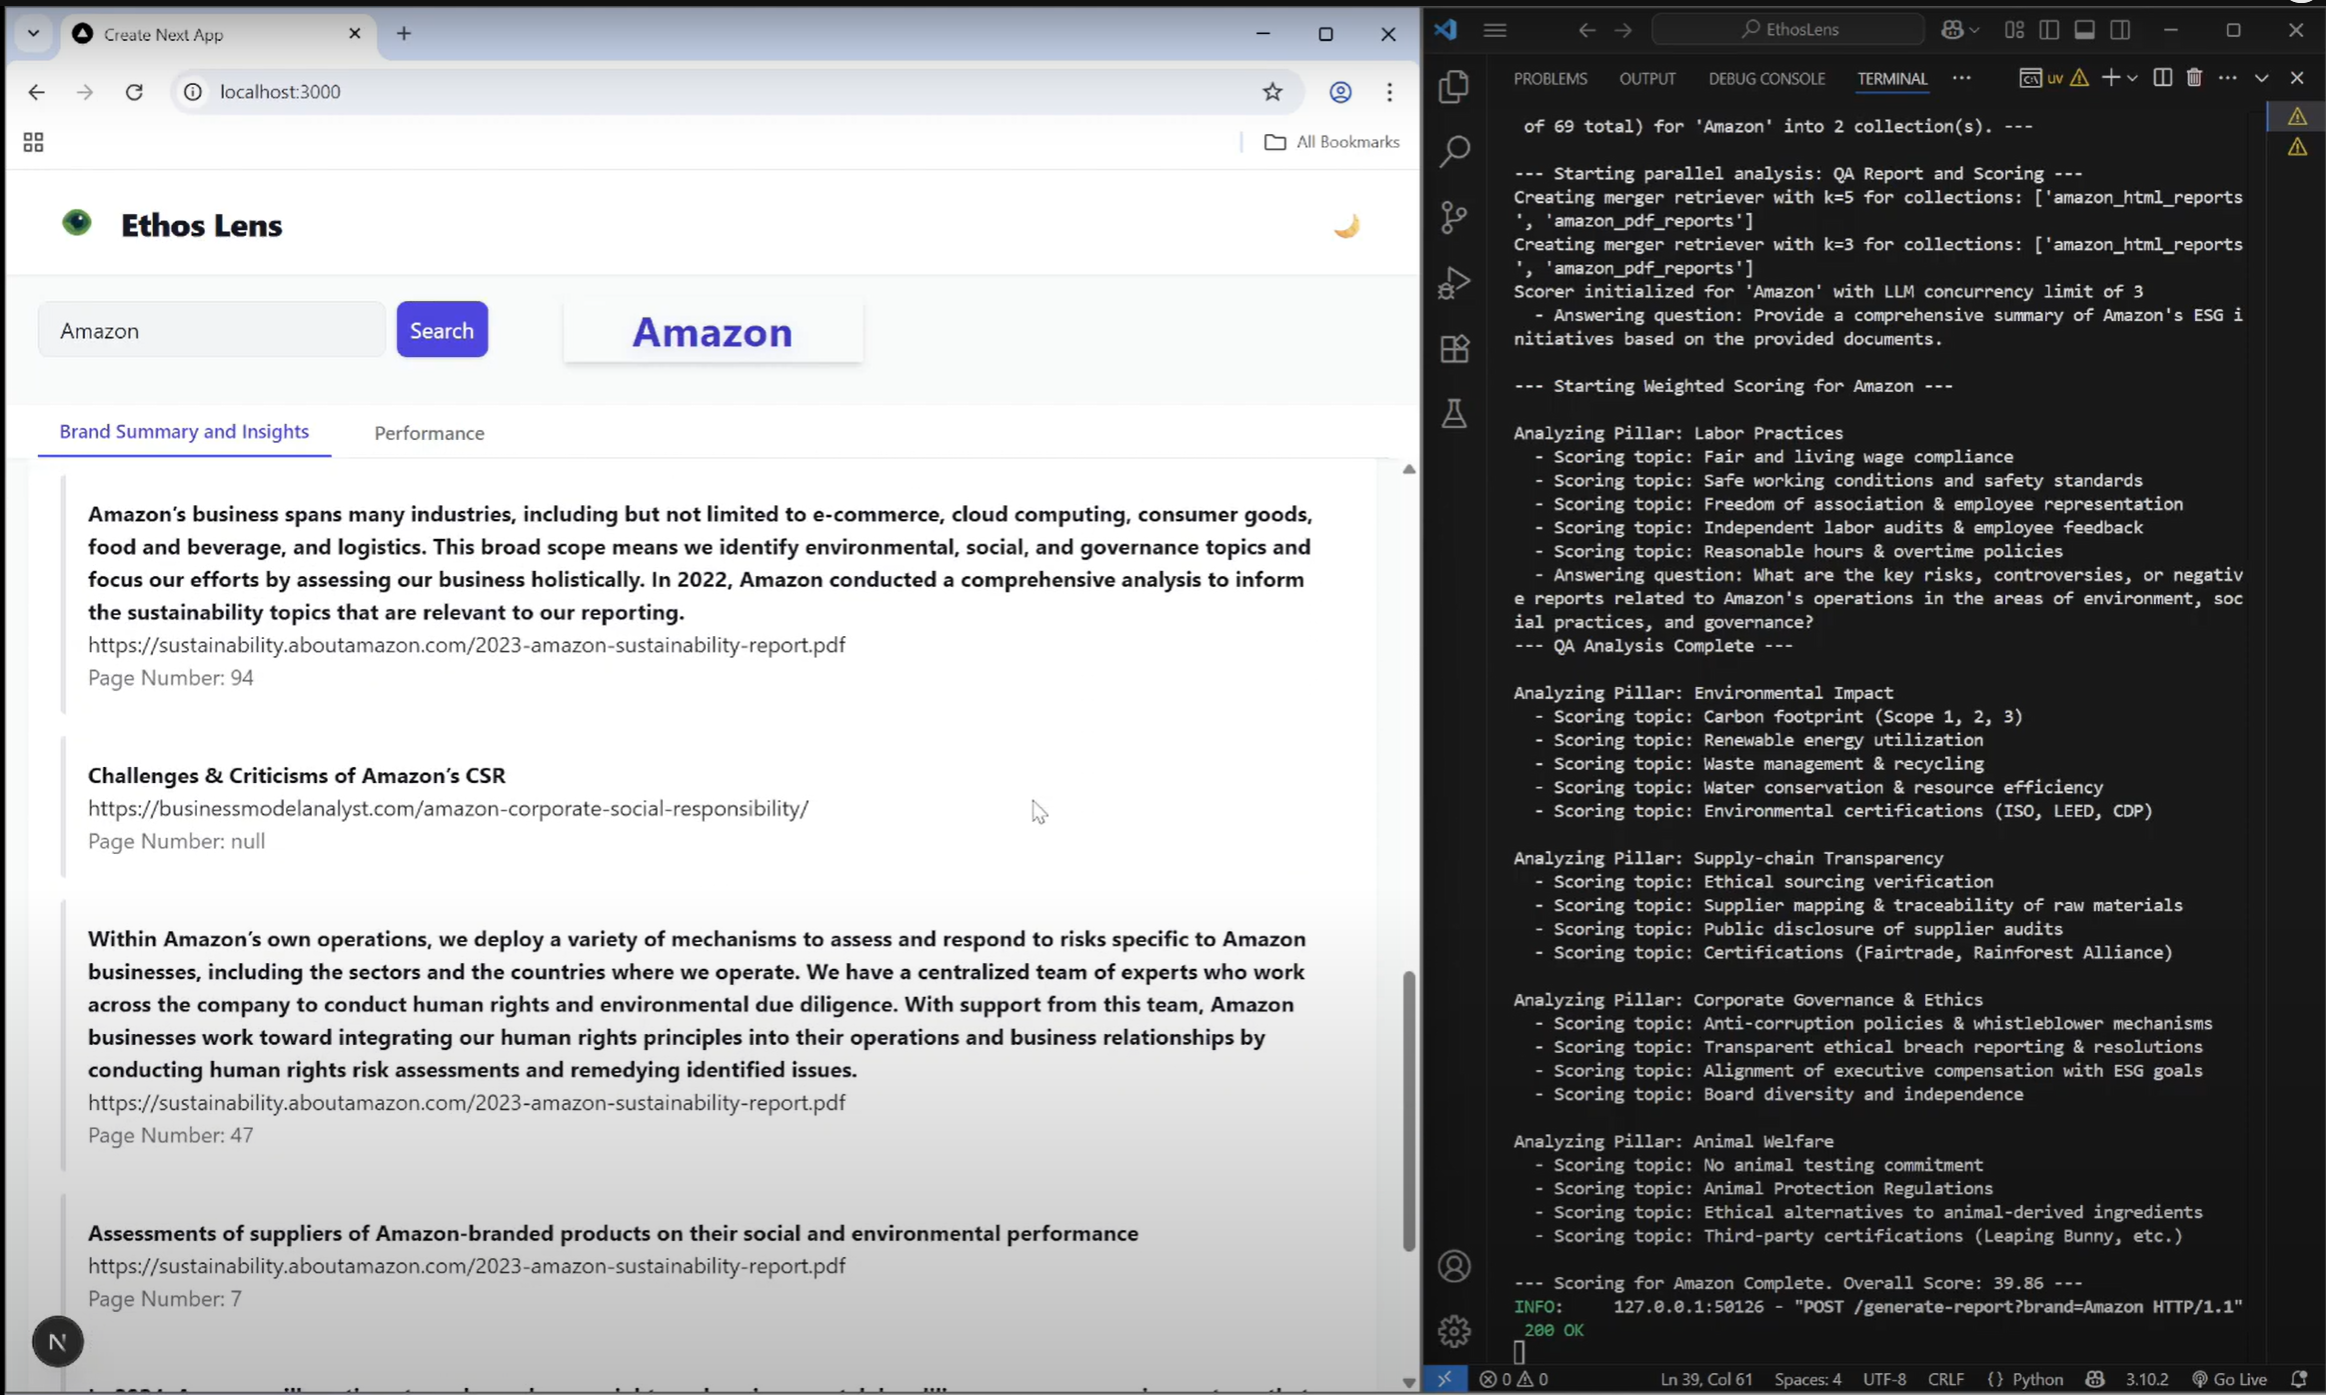This screenshot has width=2326, height=1395.
Task: Open Chrome tab search dropdown
Action: [x=33, y=34]
